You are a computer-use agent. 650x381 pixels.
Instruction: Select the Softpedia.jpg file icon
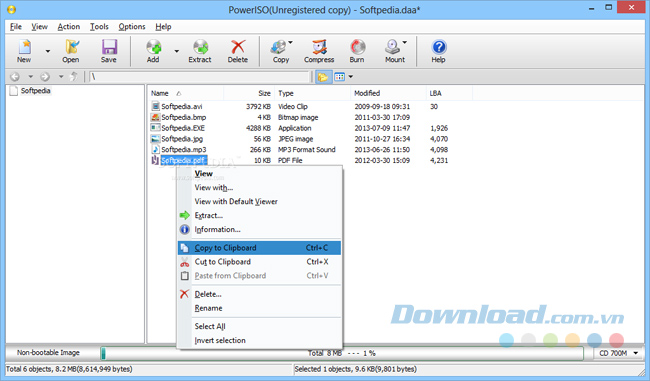[155, 138]
